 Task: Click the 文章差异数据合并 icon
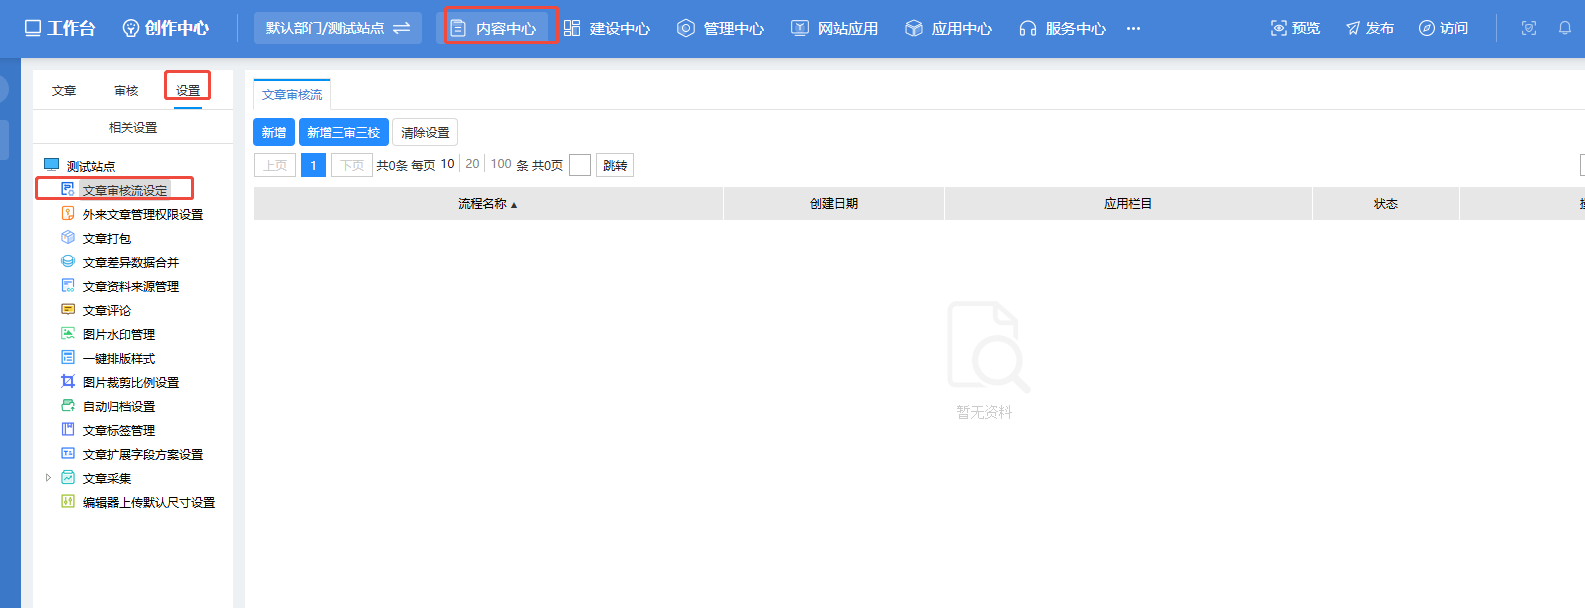(68, 261)
